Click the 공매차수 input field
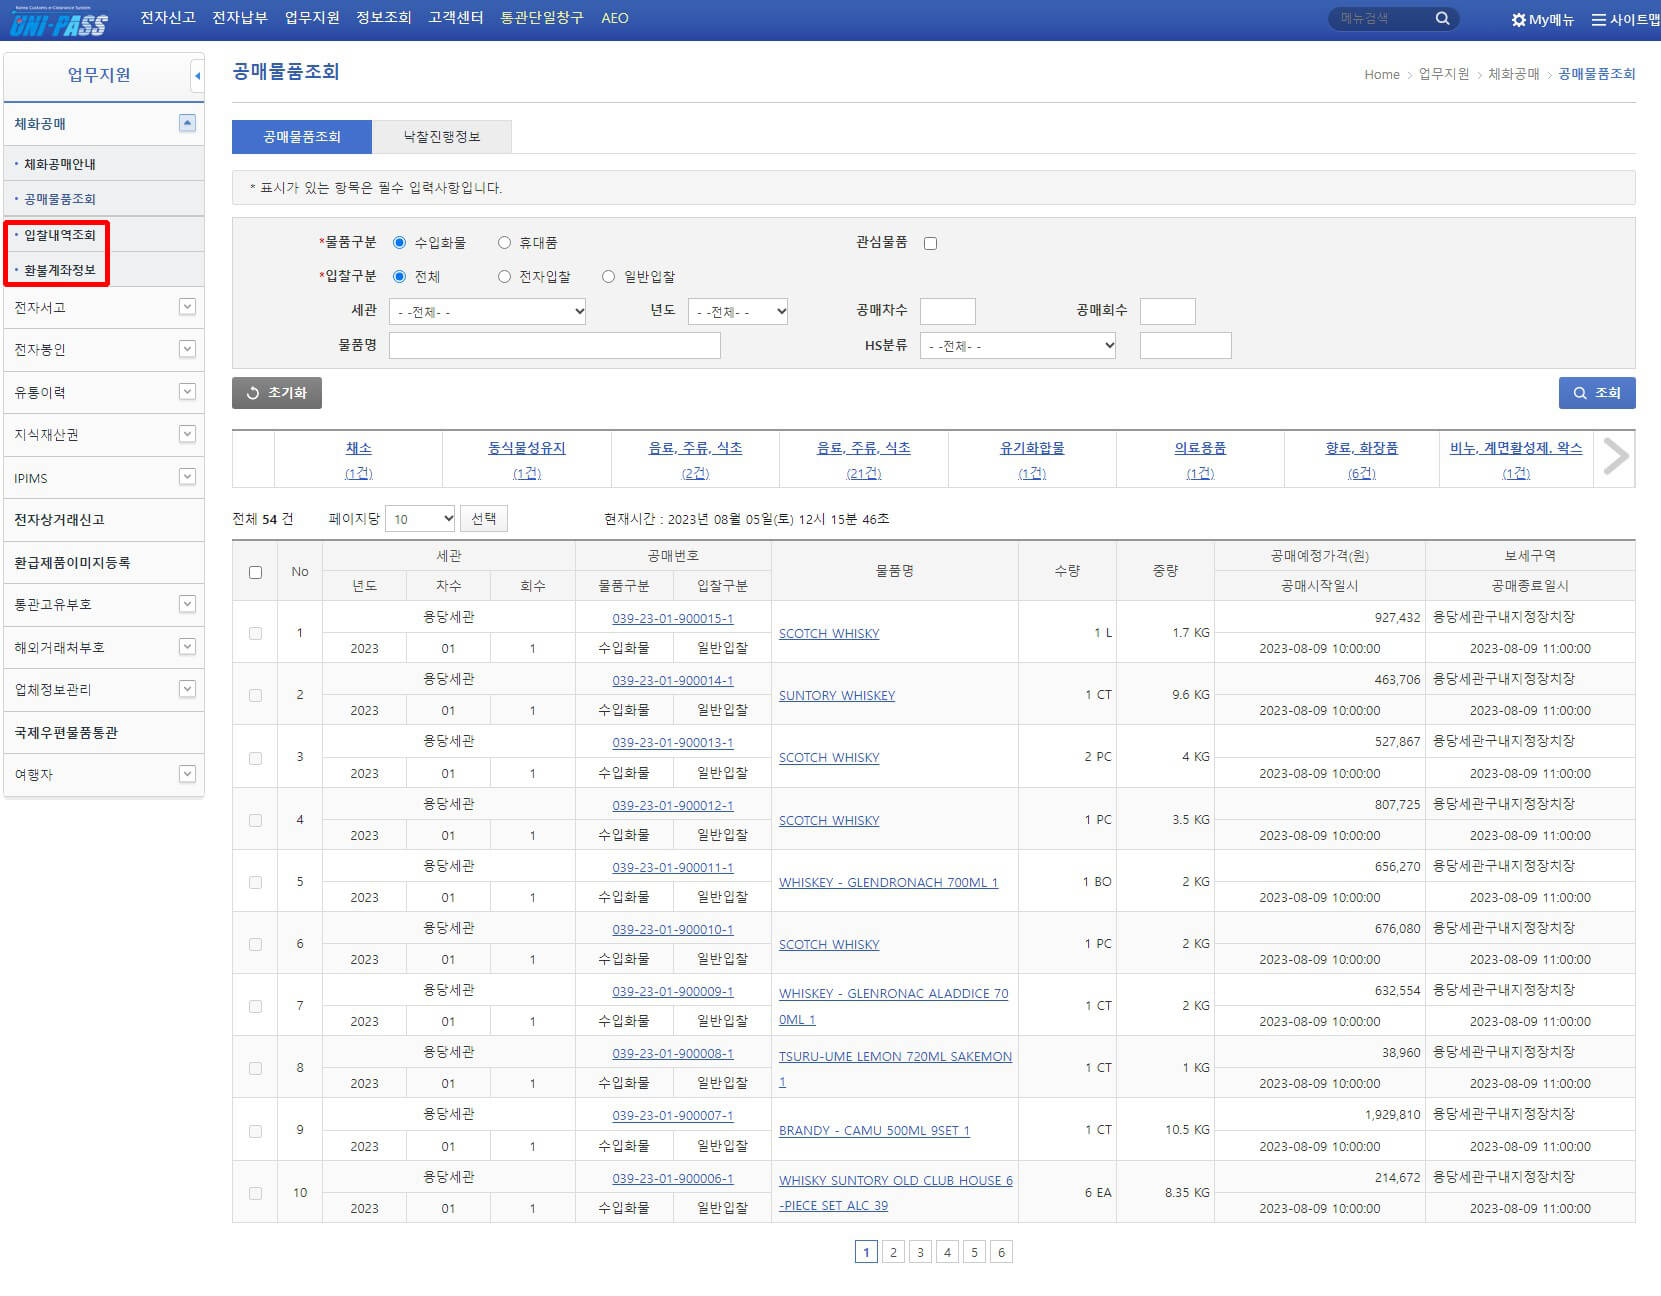Screen dimensions: 1661x1296 948,312
